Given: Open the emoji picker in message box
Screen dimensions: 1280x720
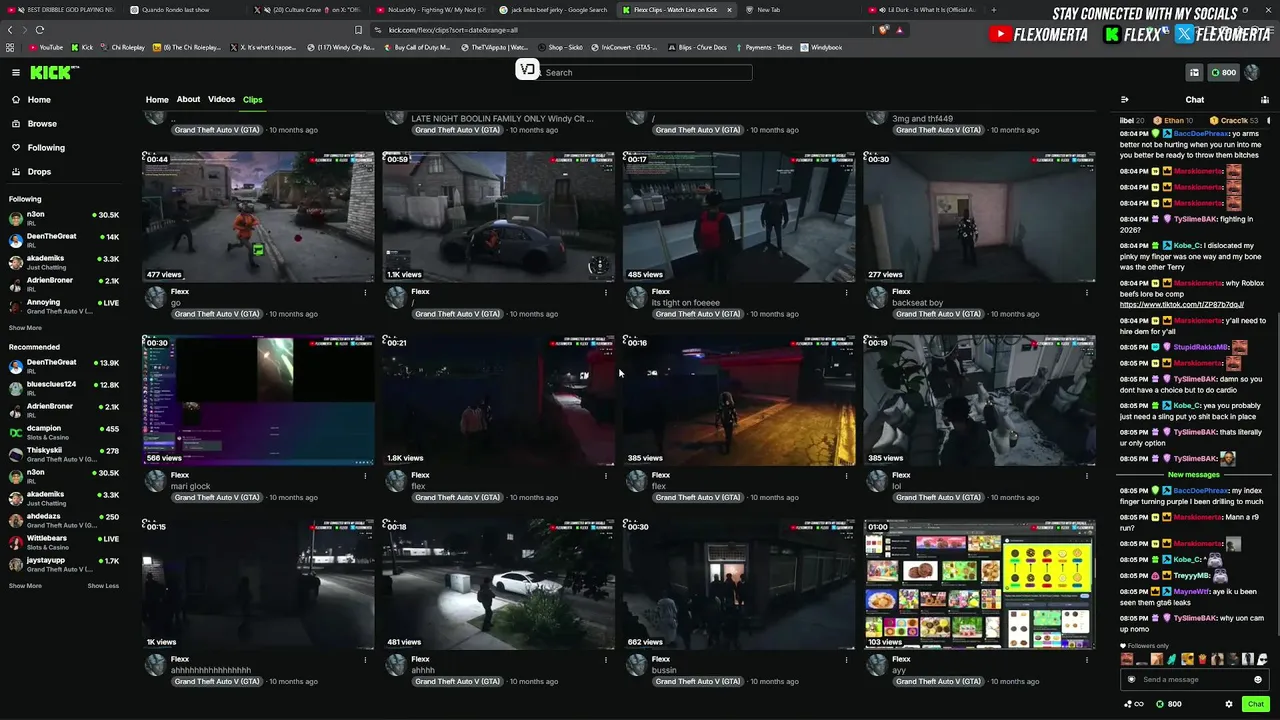Looking at the screenshot, I should 1258,680.
